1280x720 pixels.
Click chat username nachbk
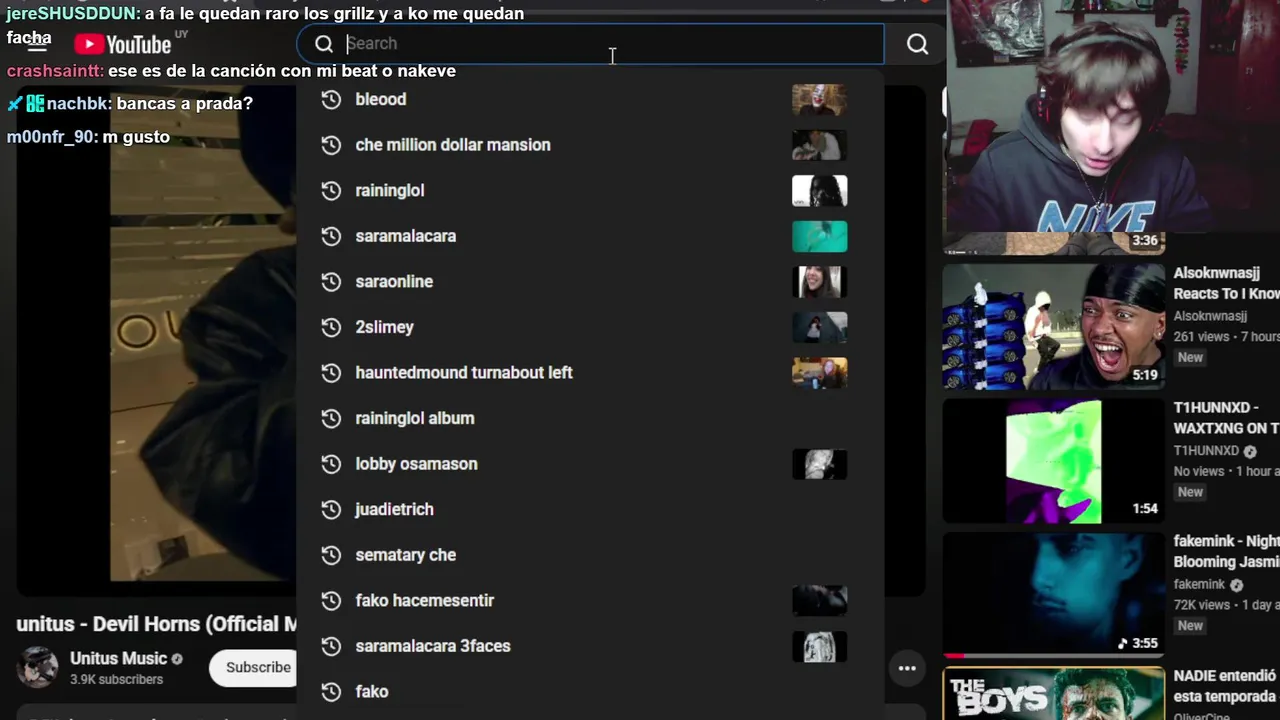78,104
